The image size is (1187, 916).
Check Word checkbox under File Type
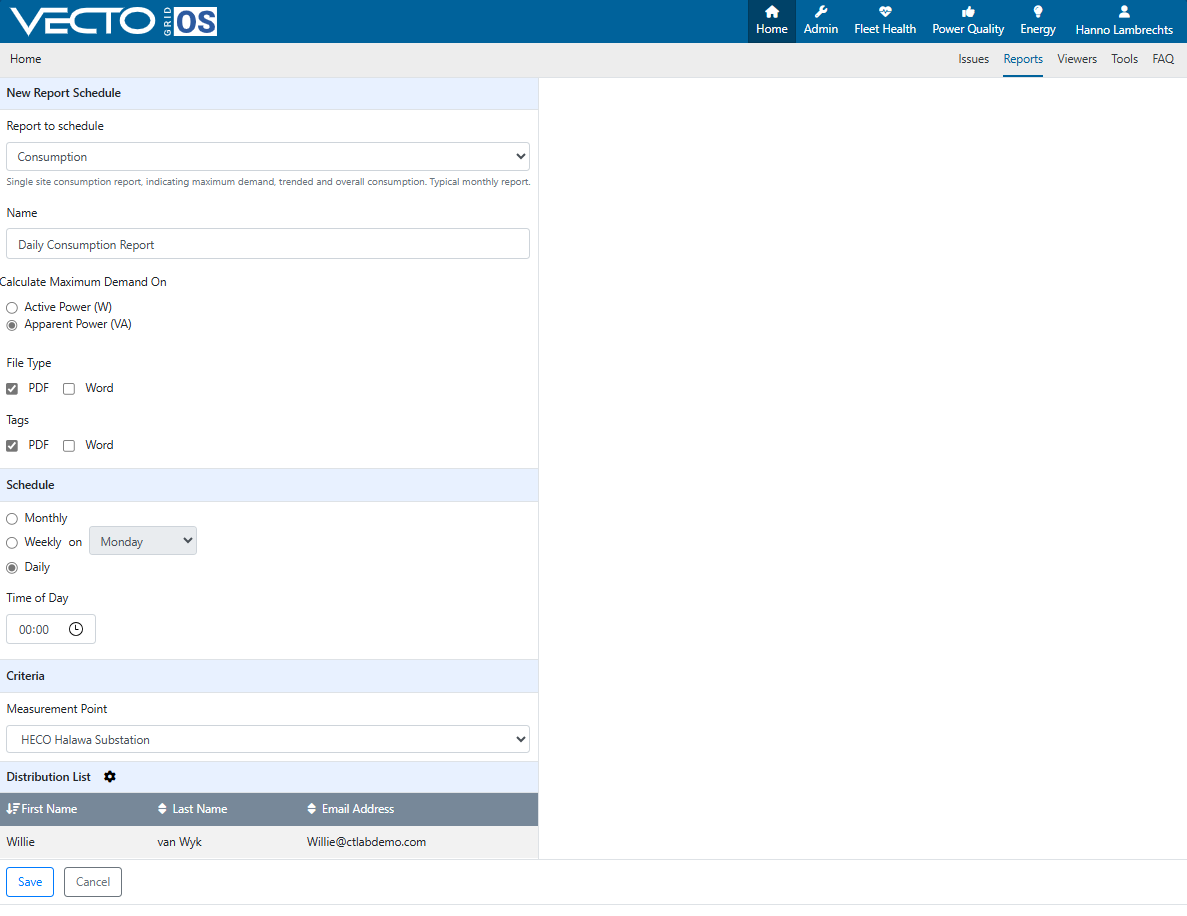coord(69,388)
